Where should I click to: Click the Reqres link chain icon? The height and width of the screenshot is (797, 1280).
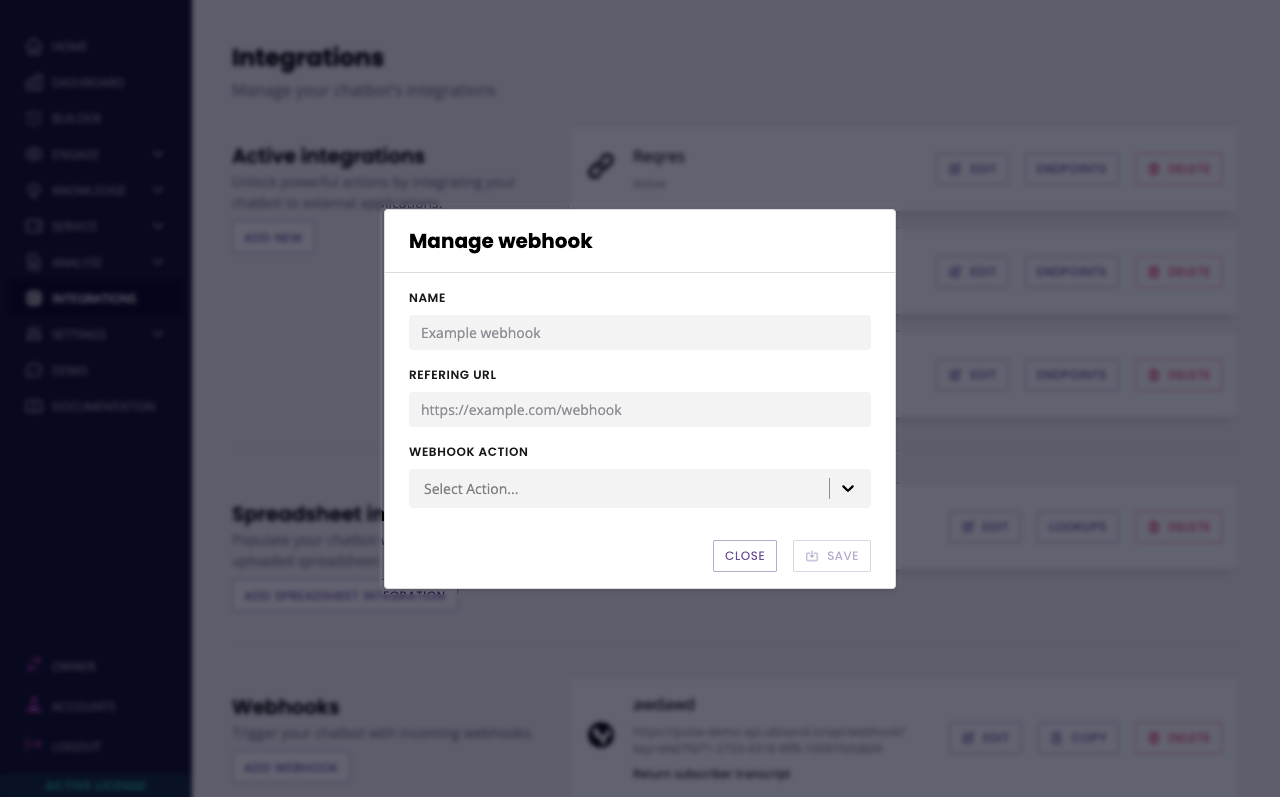600,167
